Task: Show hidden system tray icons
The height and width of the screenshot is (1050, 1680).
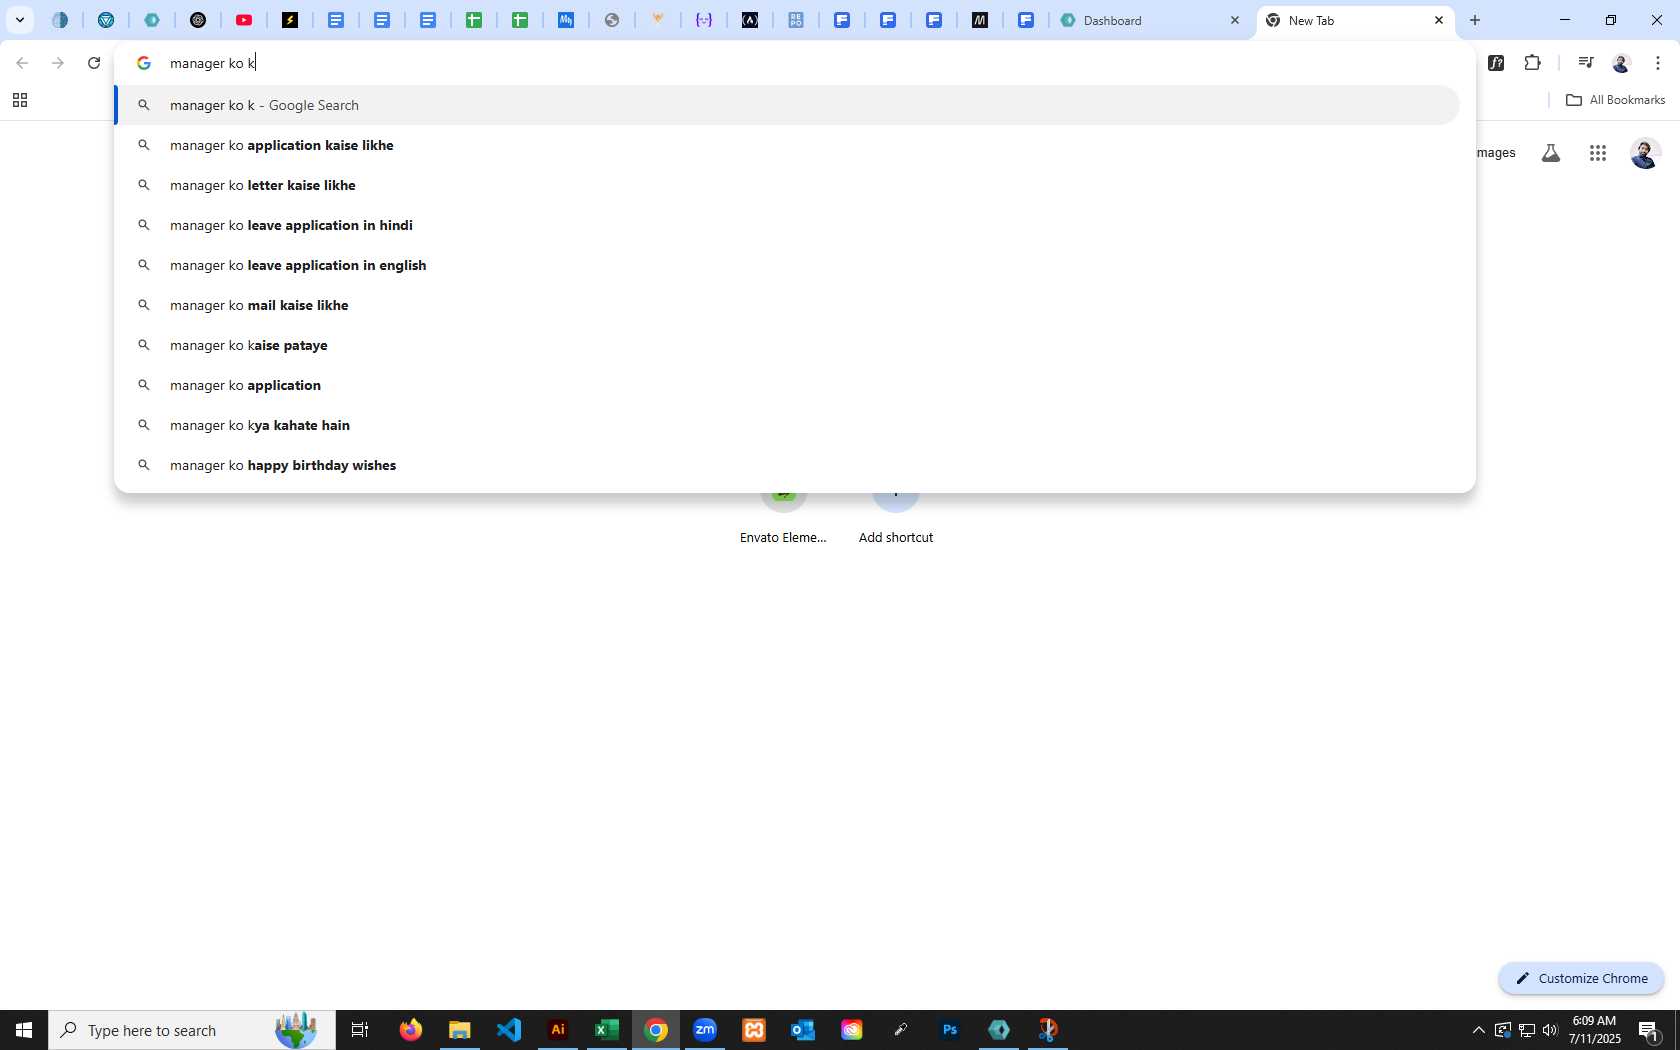Action: click(x=1478, y=1030)
